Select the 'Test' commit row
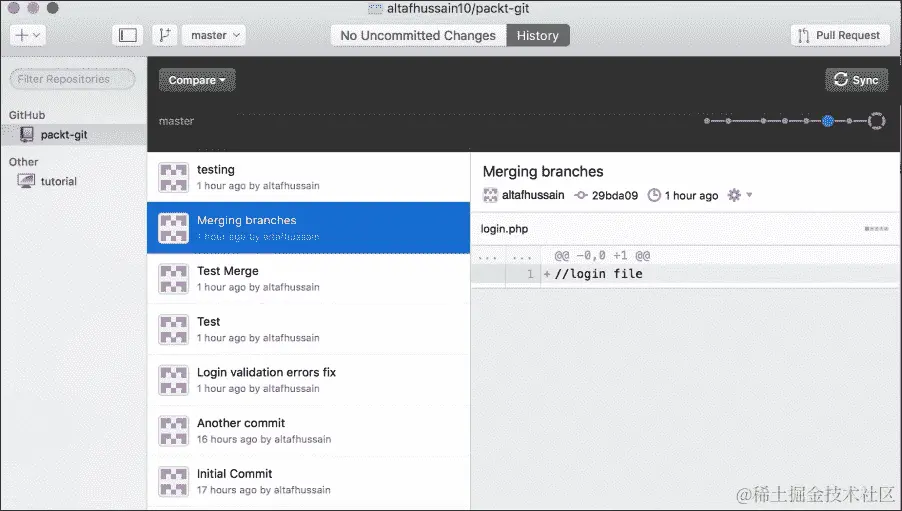This screenshot has width=902, height=511. coord(308,329)
